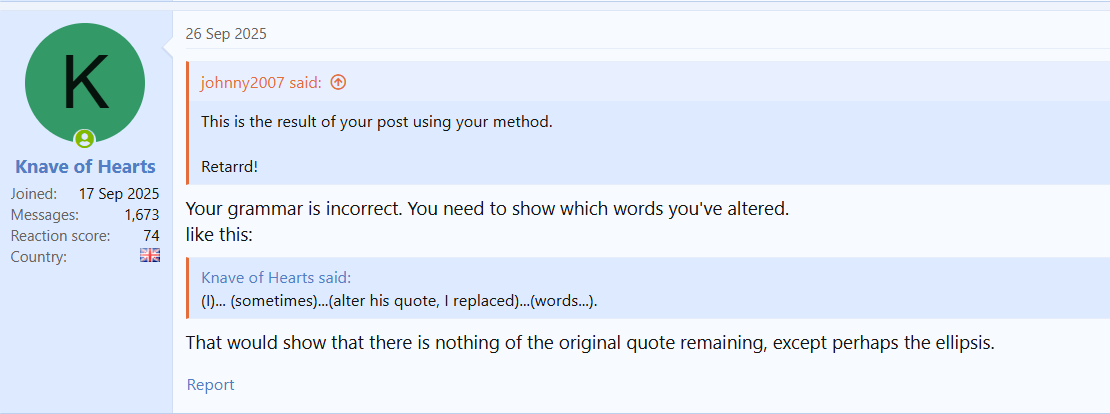Click the up-arrow icon beside johnny2007 said
The height and width of the screenshot is (414, 1110).
click(x=338, y=82)
